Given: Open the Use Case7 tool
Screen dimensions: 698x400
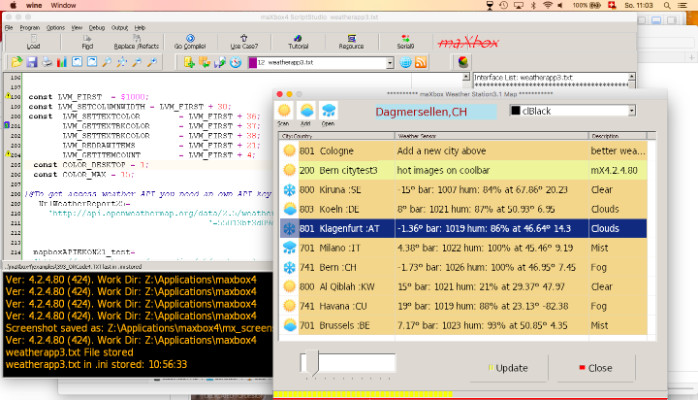Looking at the screenshot, I should point(244,42).
